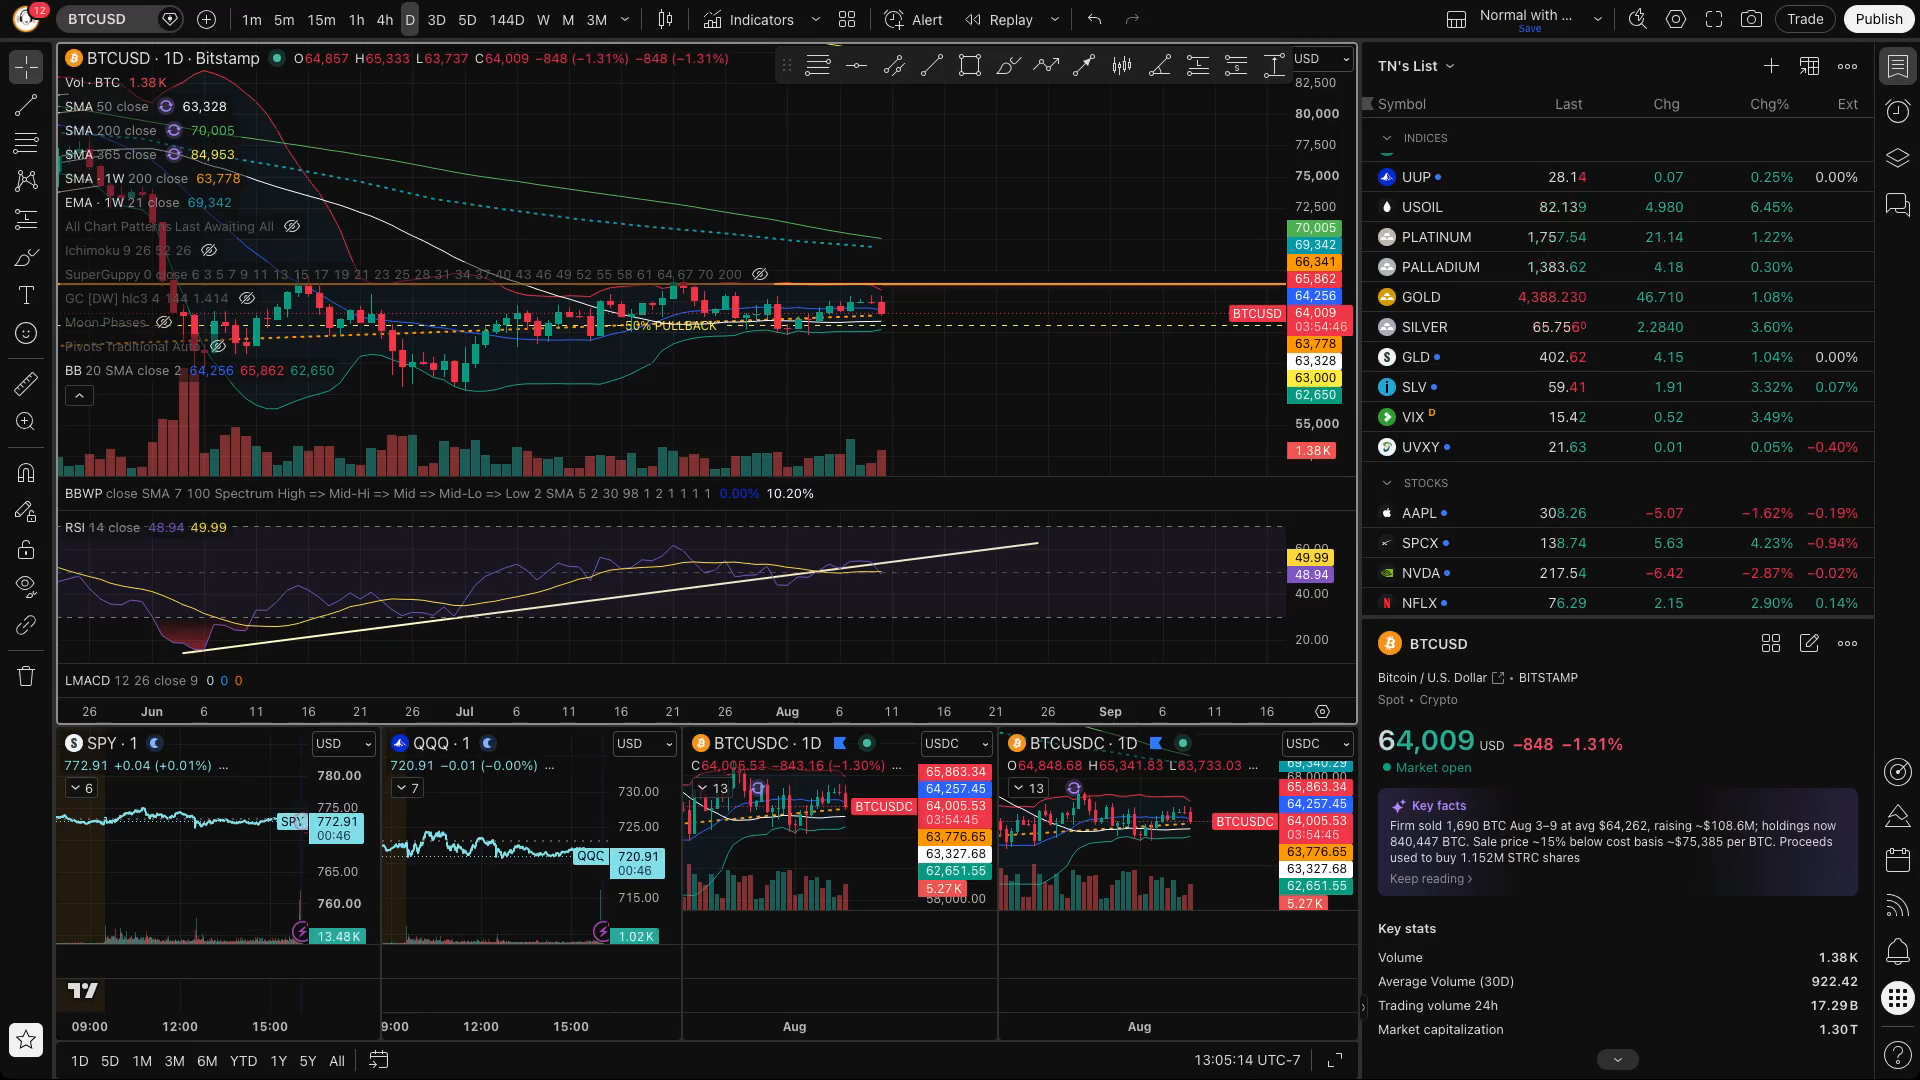Select the YTD date range

(243, 1061)
